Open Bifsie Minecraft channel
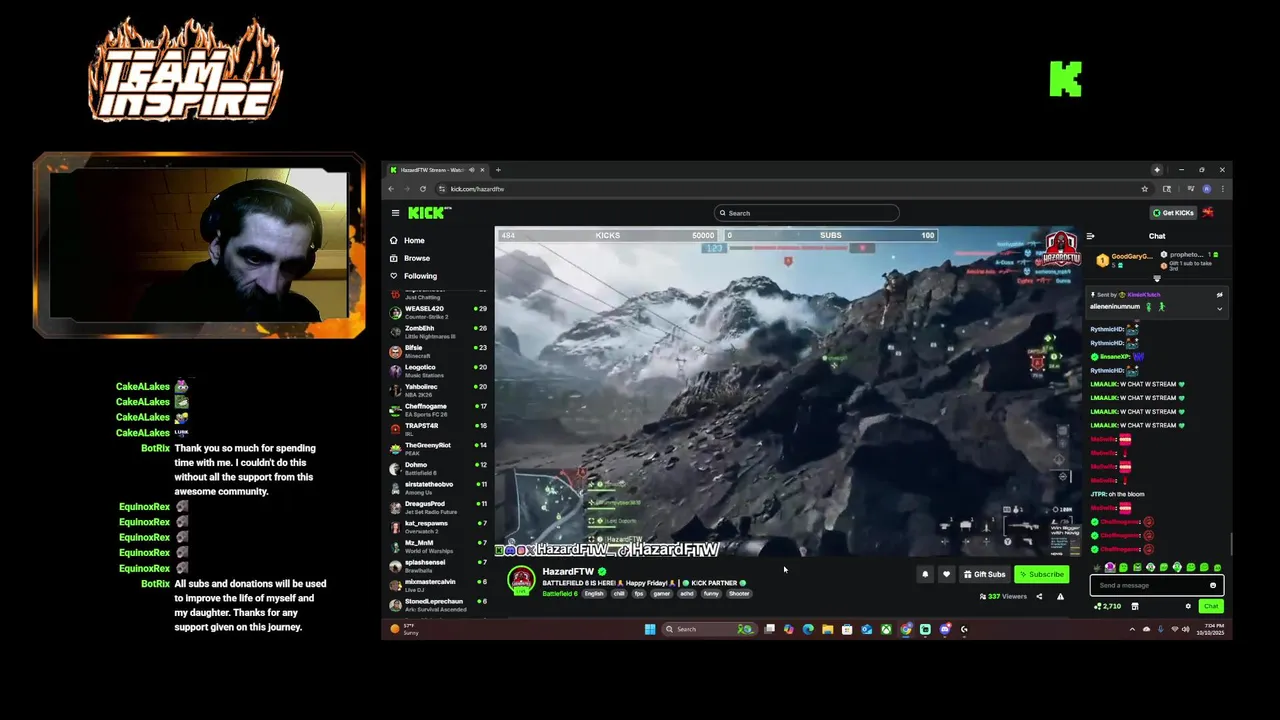1280x720 pixels. click(438, 351)
